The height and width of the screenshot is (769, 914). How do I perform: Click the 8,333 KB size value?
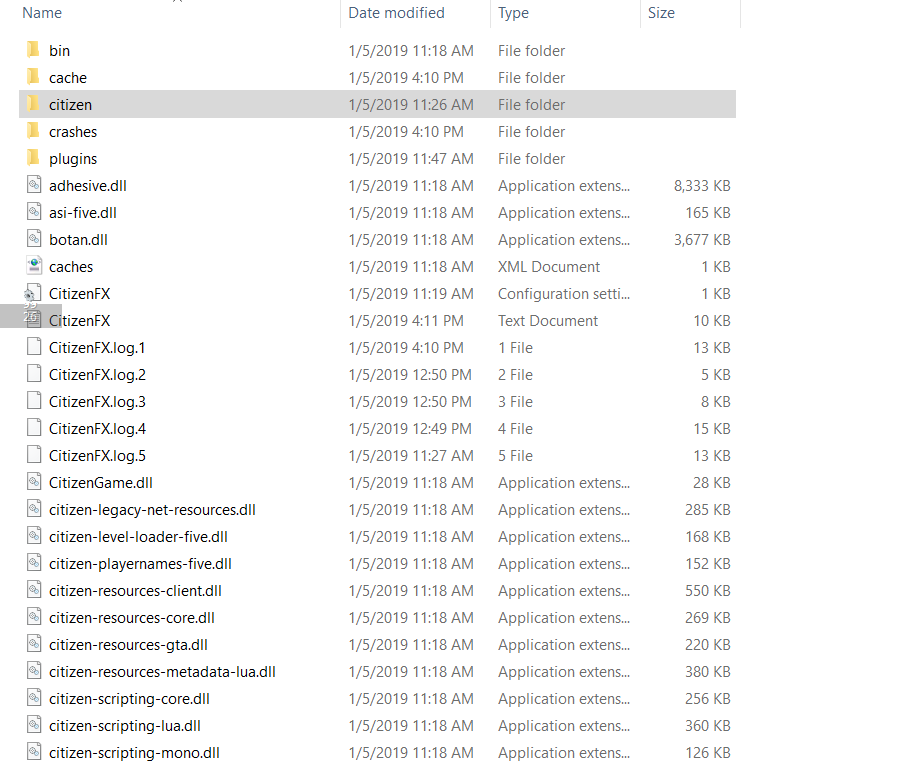tap(702, 185)
